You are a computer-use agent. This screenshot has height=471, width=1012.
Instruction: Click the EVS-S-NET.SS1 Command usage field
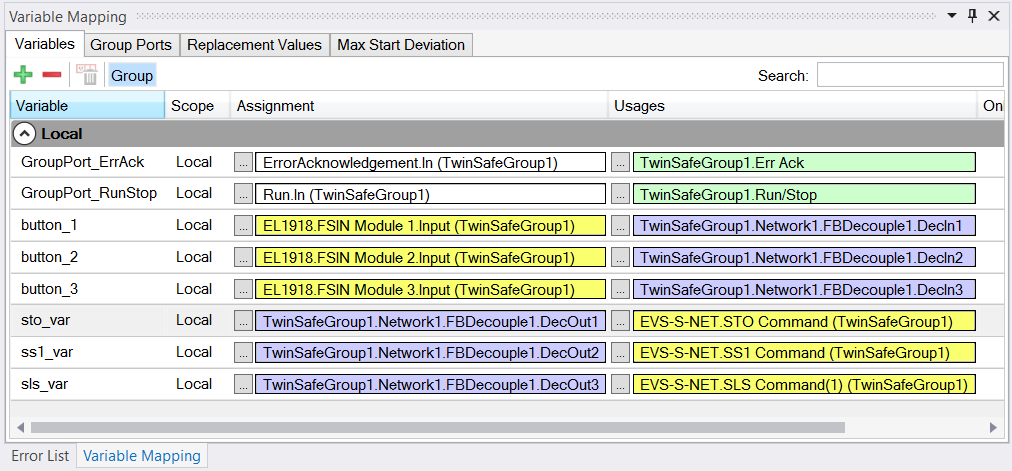click(804, 352)
